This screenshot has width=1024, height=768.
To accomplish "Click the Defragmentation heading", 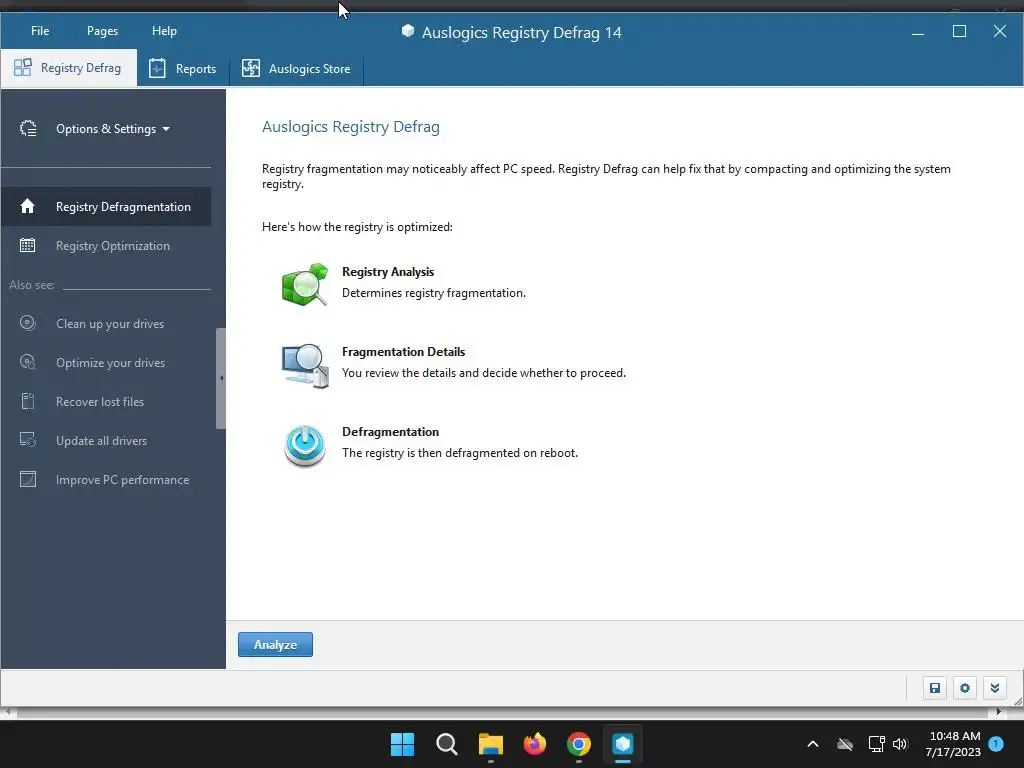I will click(391, 432).
